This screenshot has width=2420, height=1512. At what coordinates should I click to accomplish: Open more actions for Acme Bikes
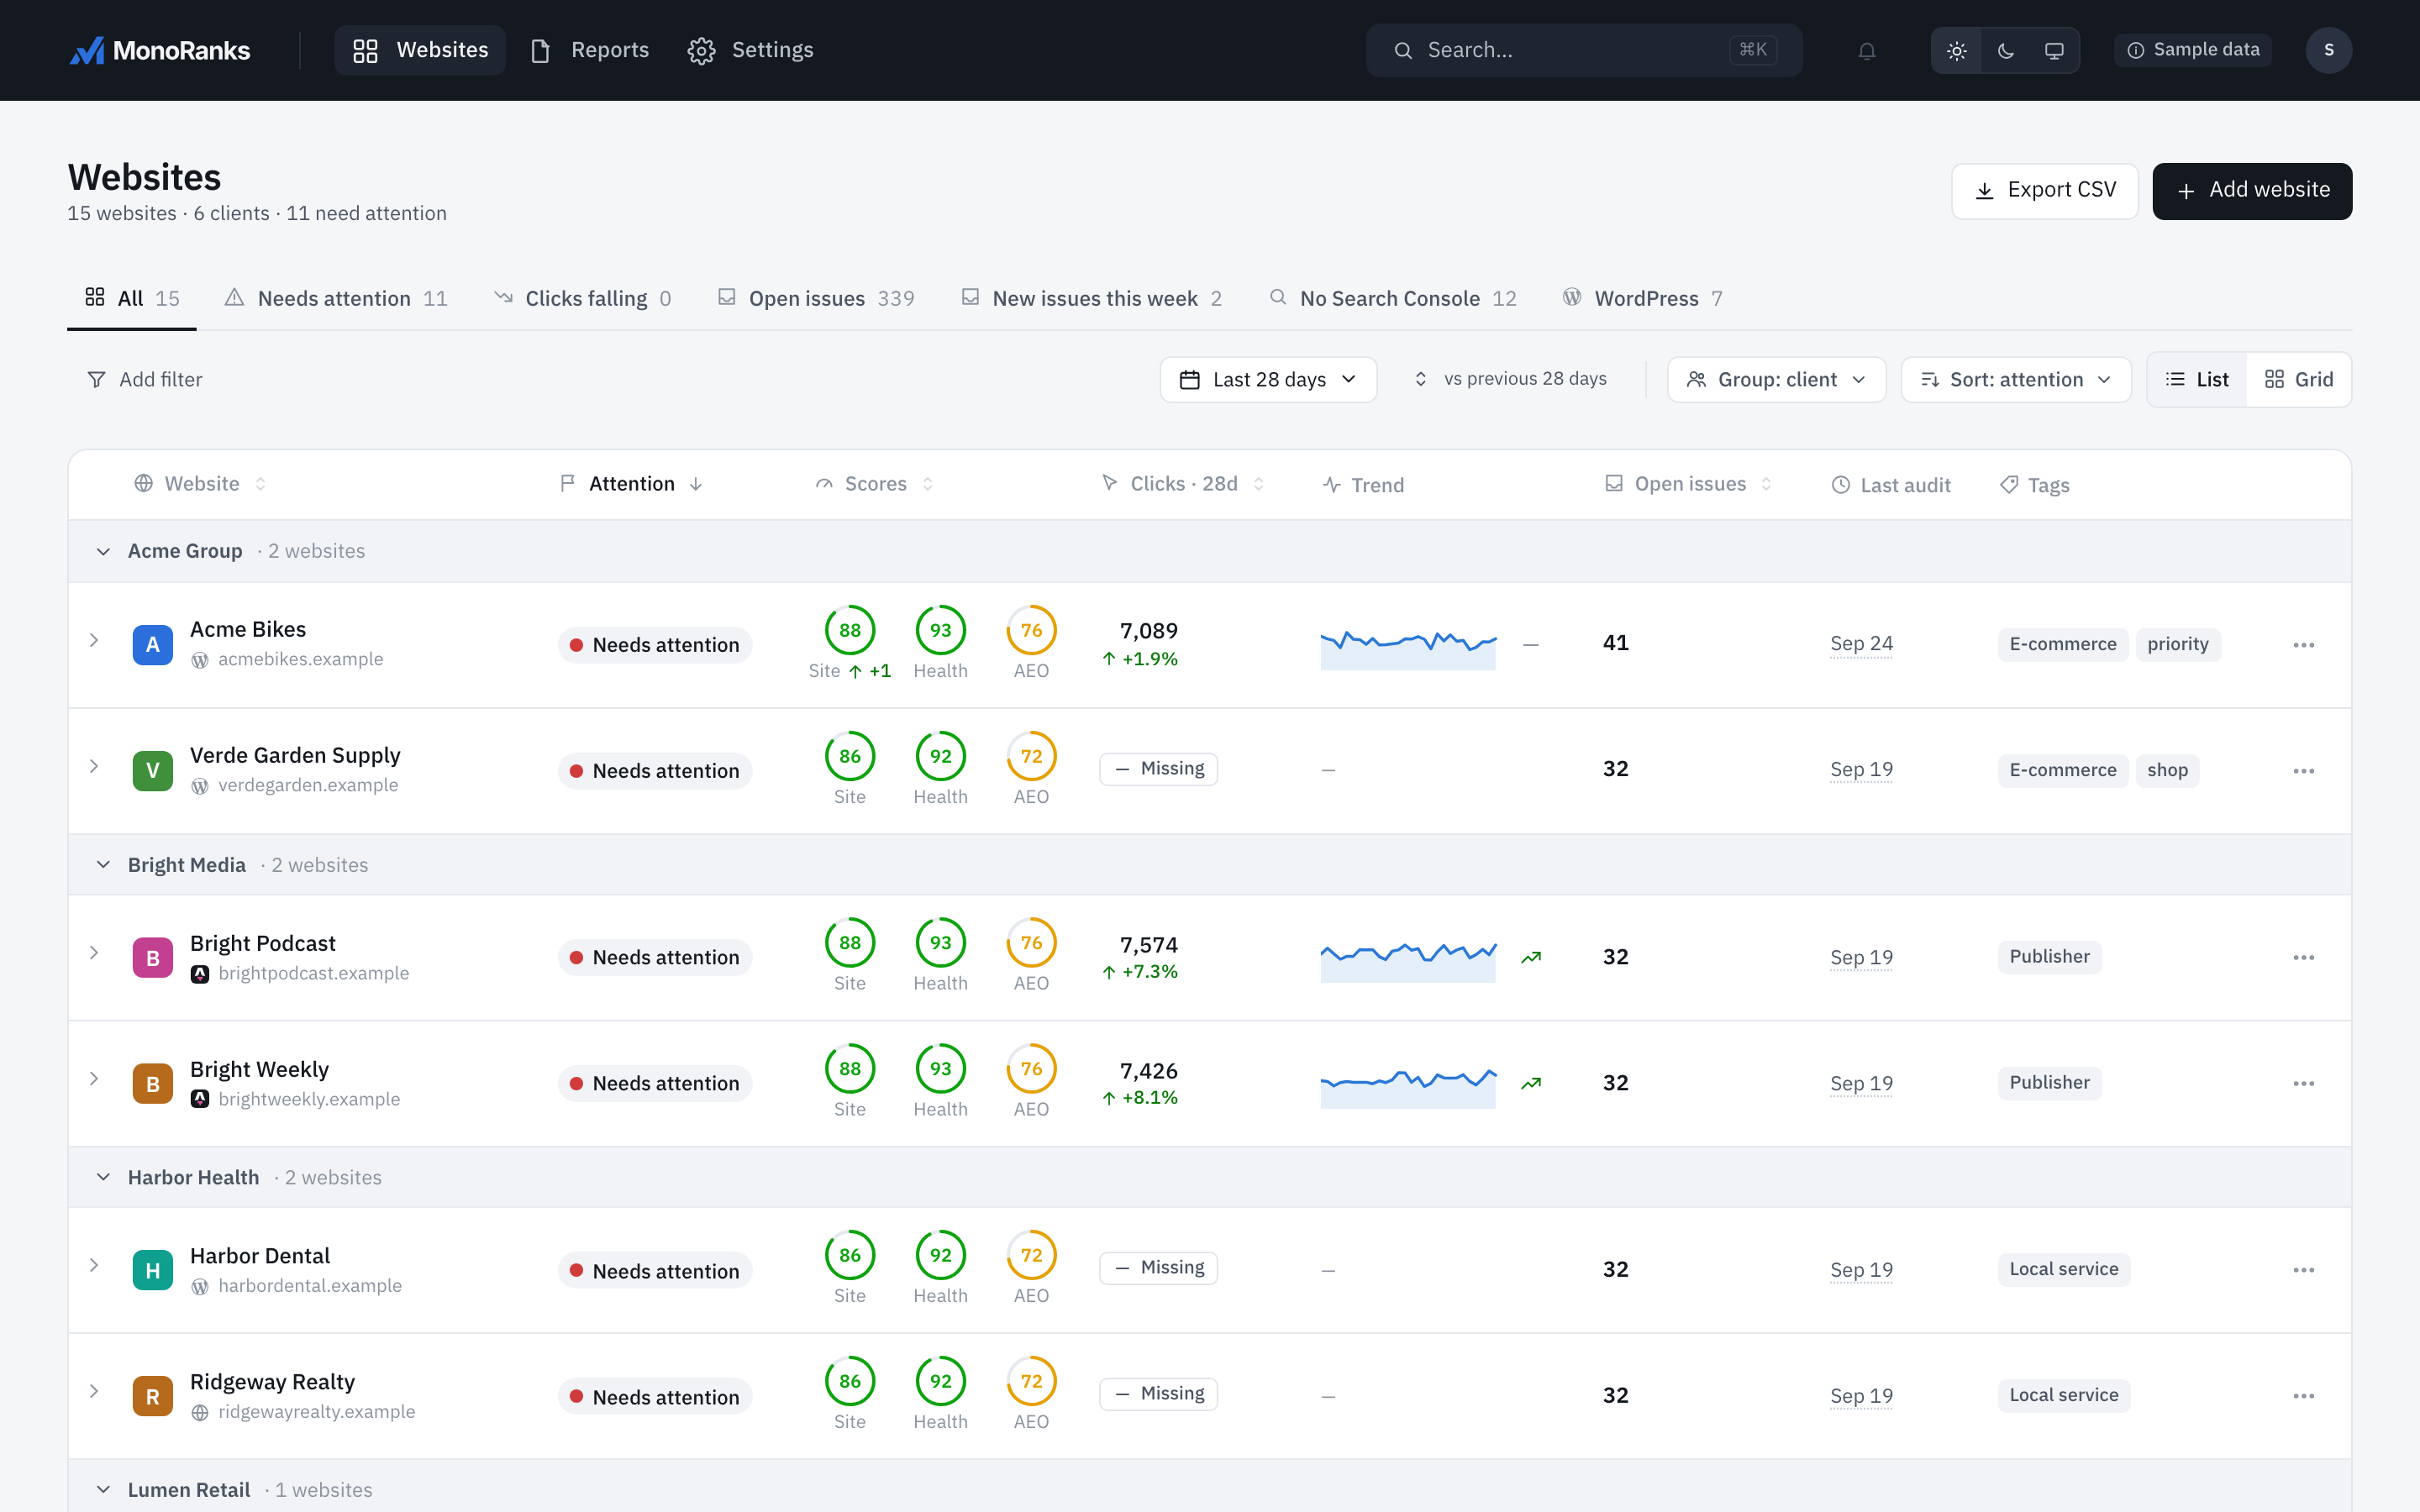coord(2304,645)
